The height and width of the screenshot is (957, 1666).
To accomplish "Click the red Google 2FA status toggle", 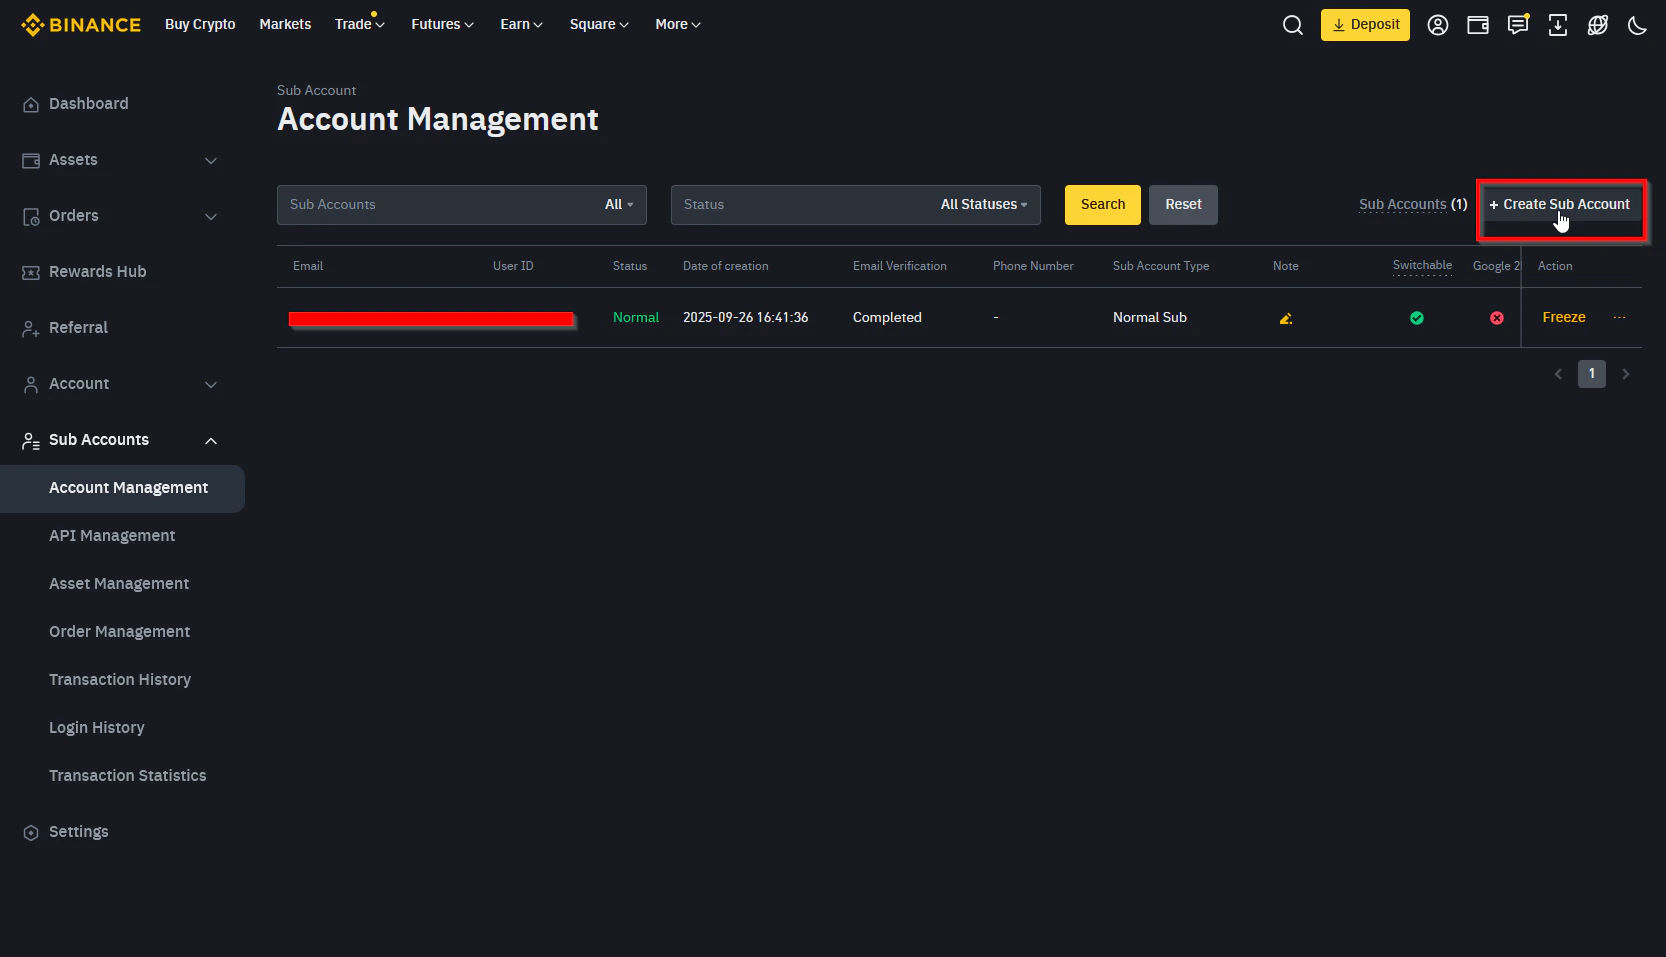I will point(1497,318).
